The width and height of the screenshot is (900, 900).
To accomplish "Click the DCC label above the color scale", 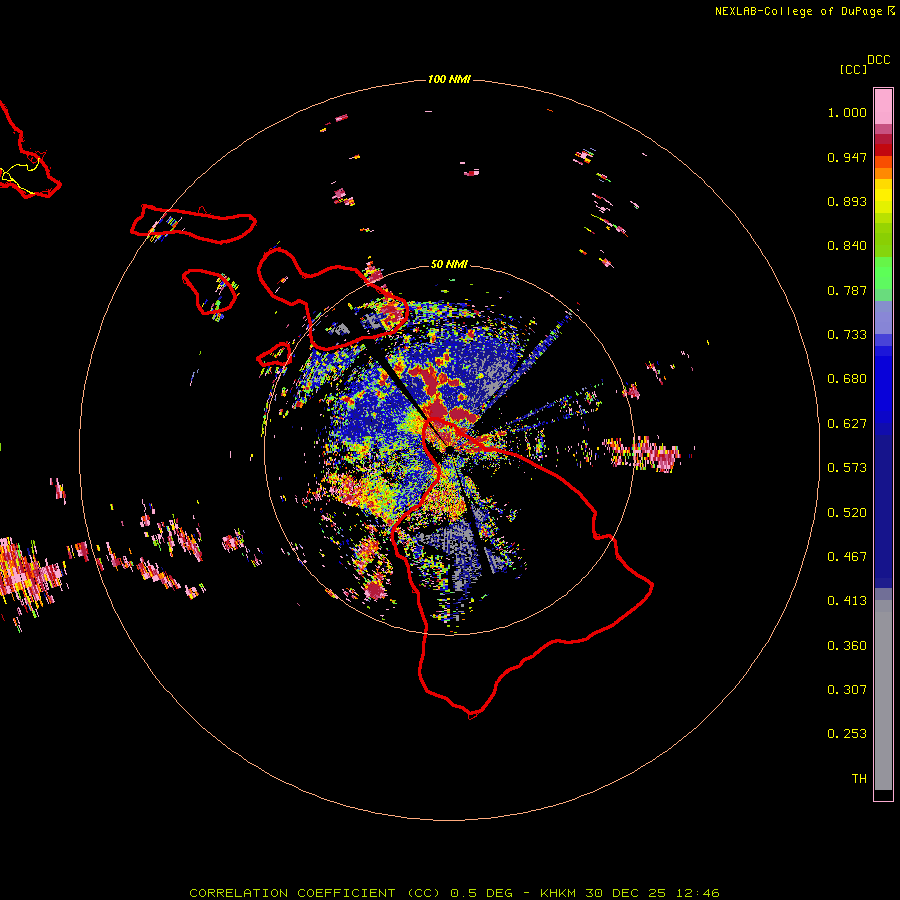I will click(x=879, y=60).
